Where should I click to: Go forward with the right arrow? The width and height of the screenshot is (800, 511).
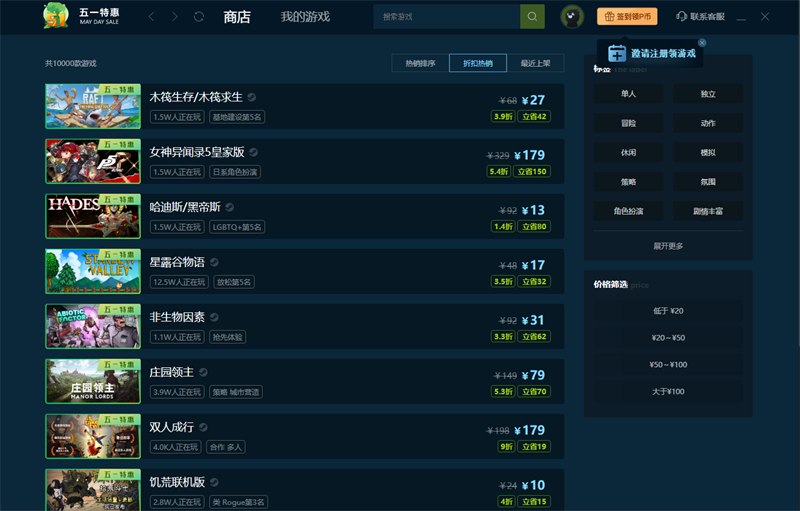pyautogui.click(x=175, y=17)
